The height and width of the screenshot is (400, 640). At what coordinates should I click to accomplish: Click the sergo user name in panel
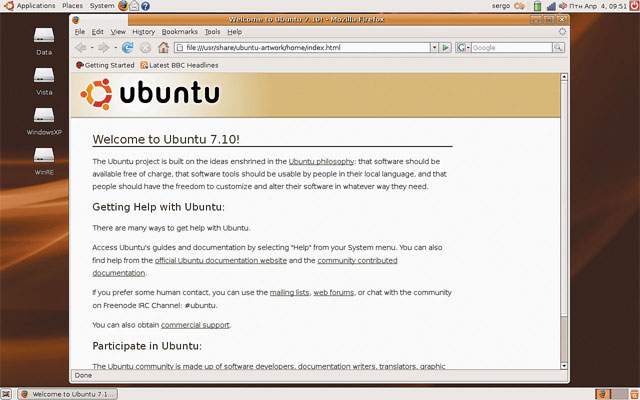pos(501,6)
